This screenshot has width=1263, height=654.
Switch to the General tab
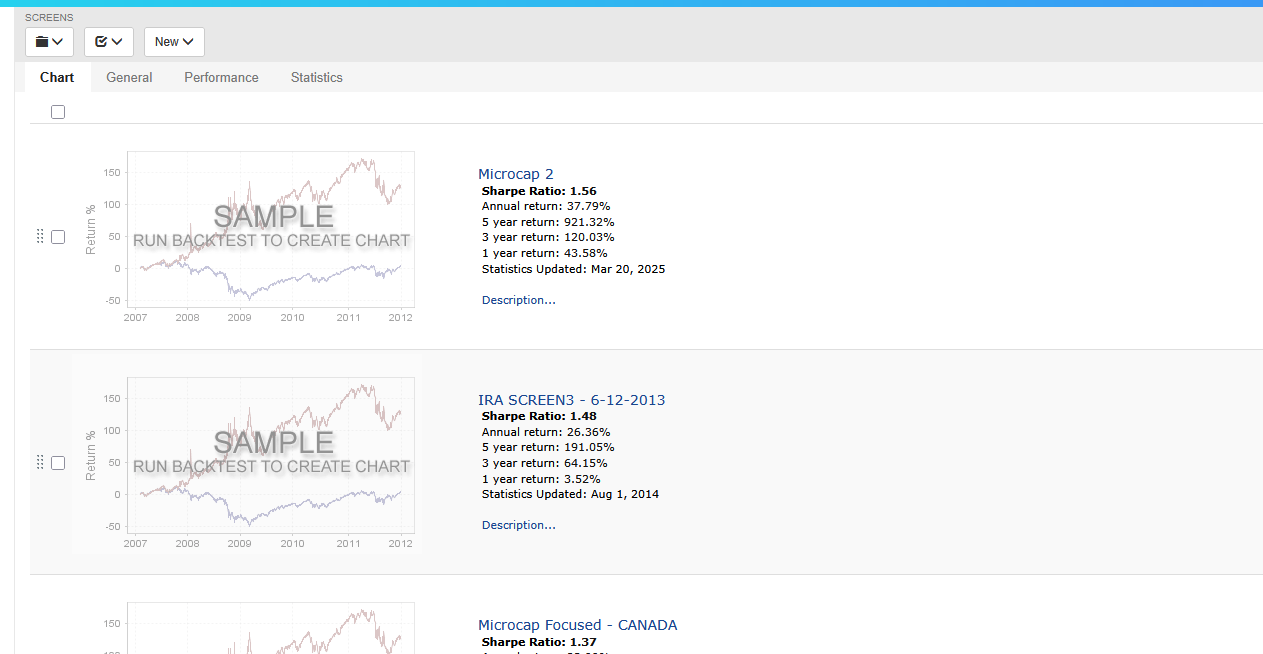(x=129, y=77)
